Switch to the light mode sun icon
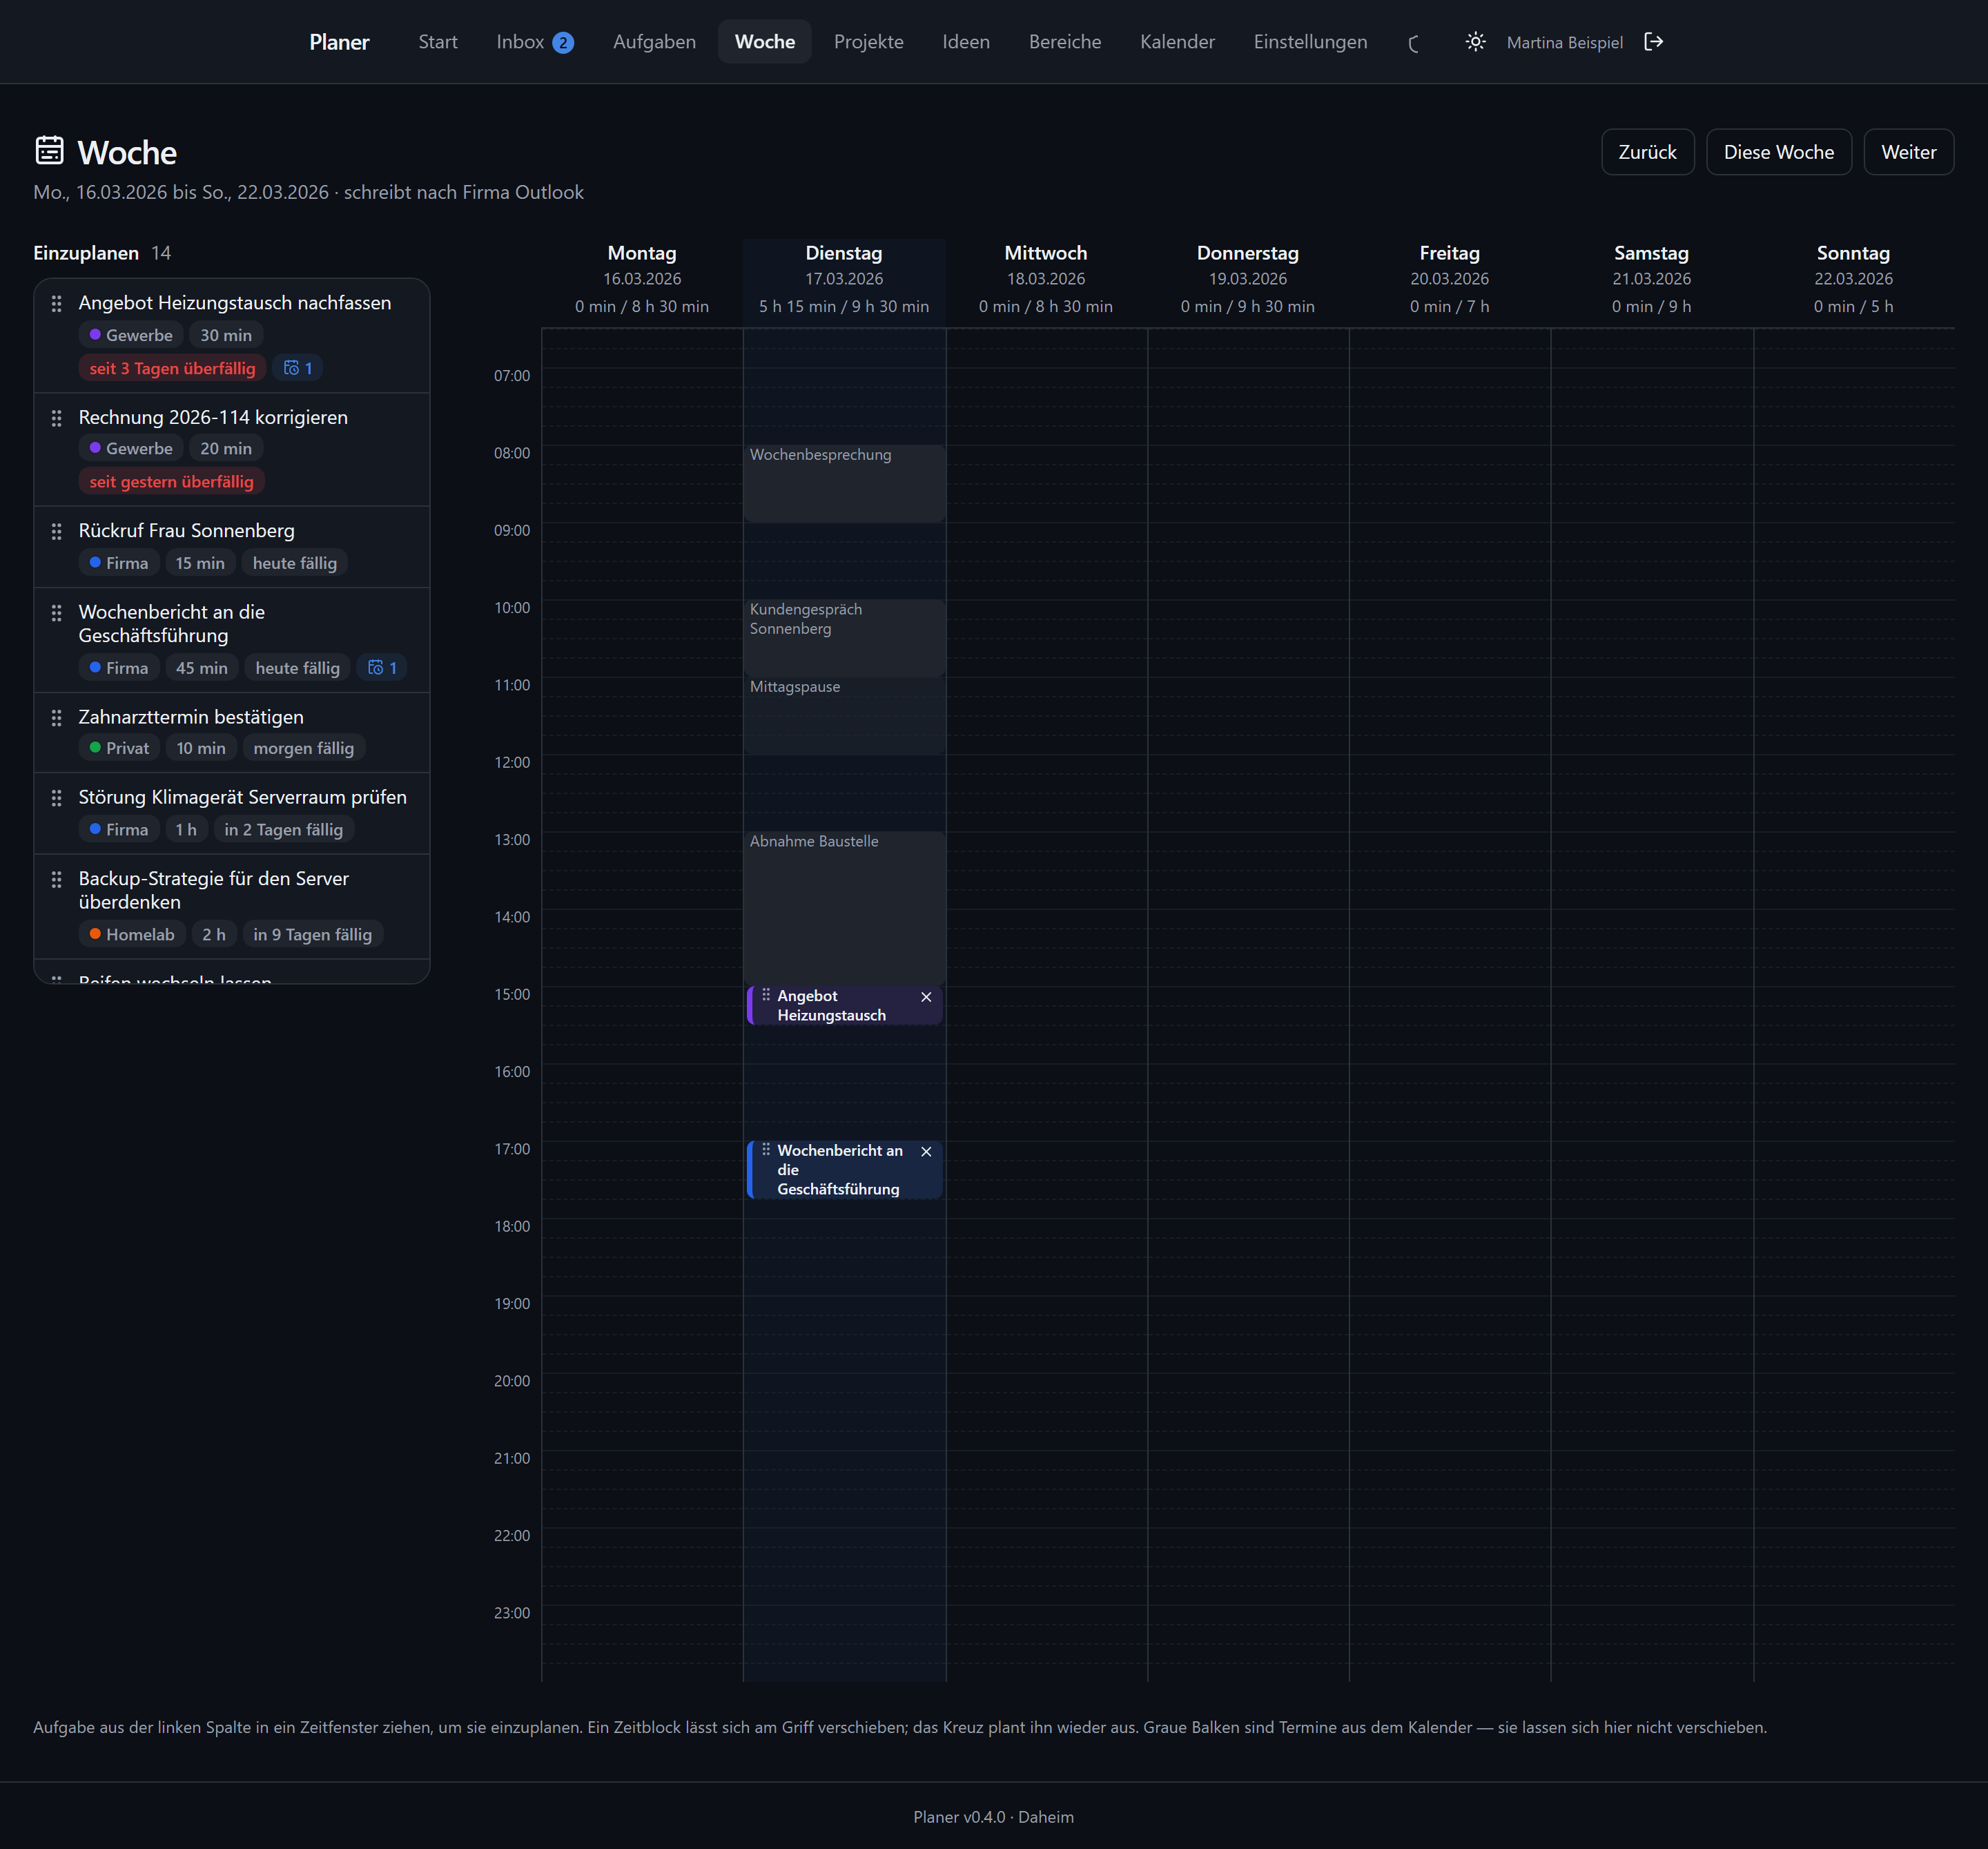Viewport: 1988px width, 1849px height. (x=1475, y=42)
